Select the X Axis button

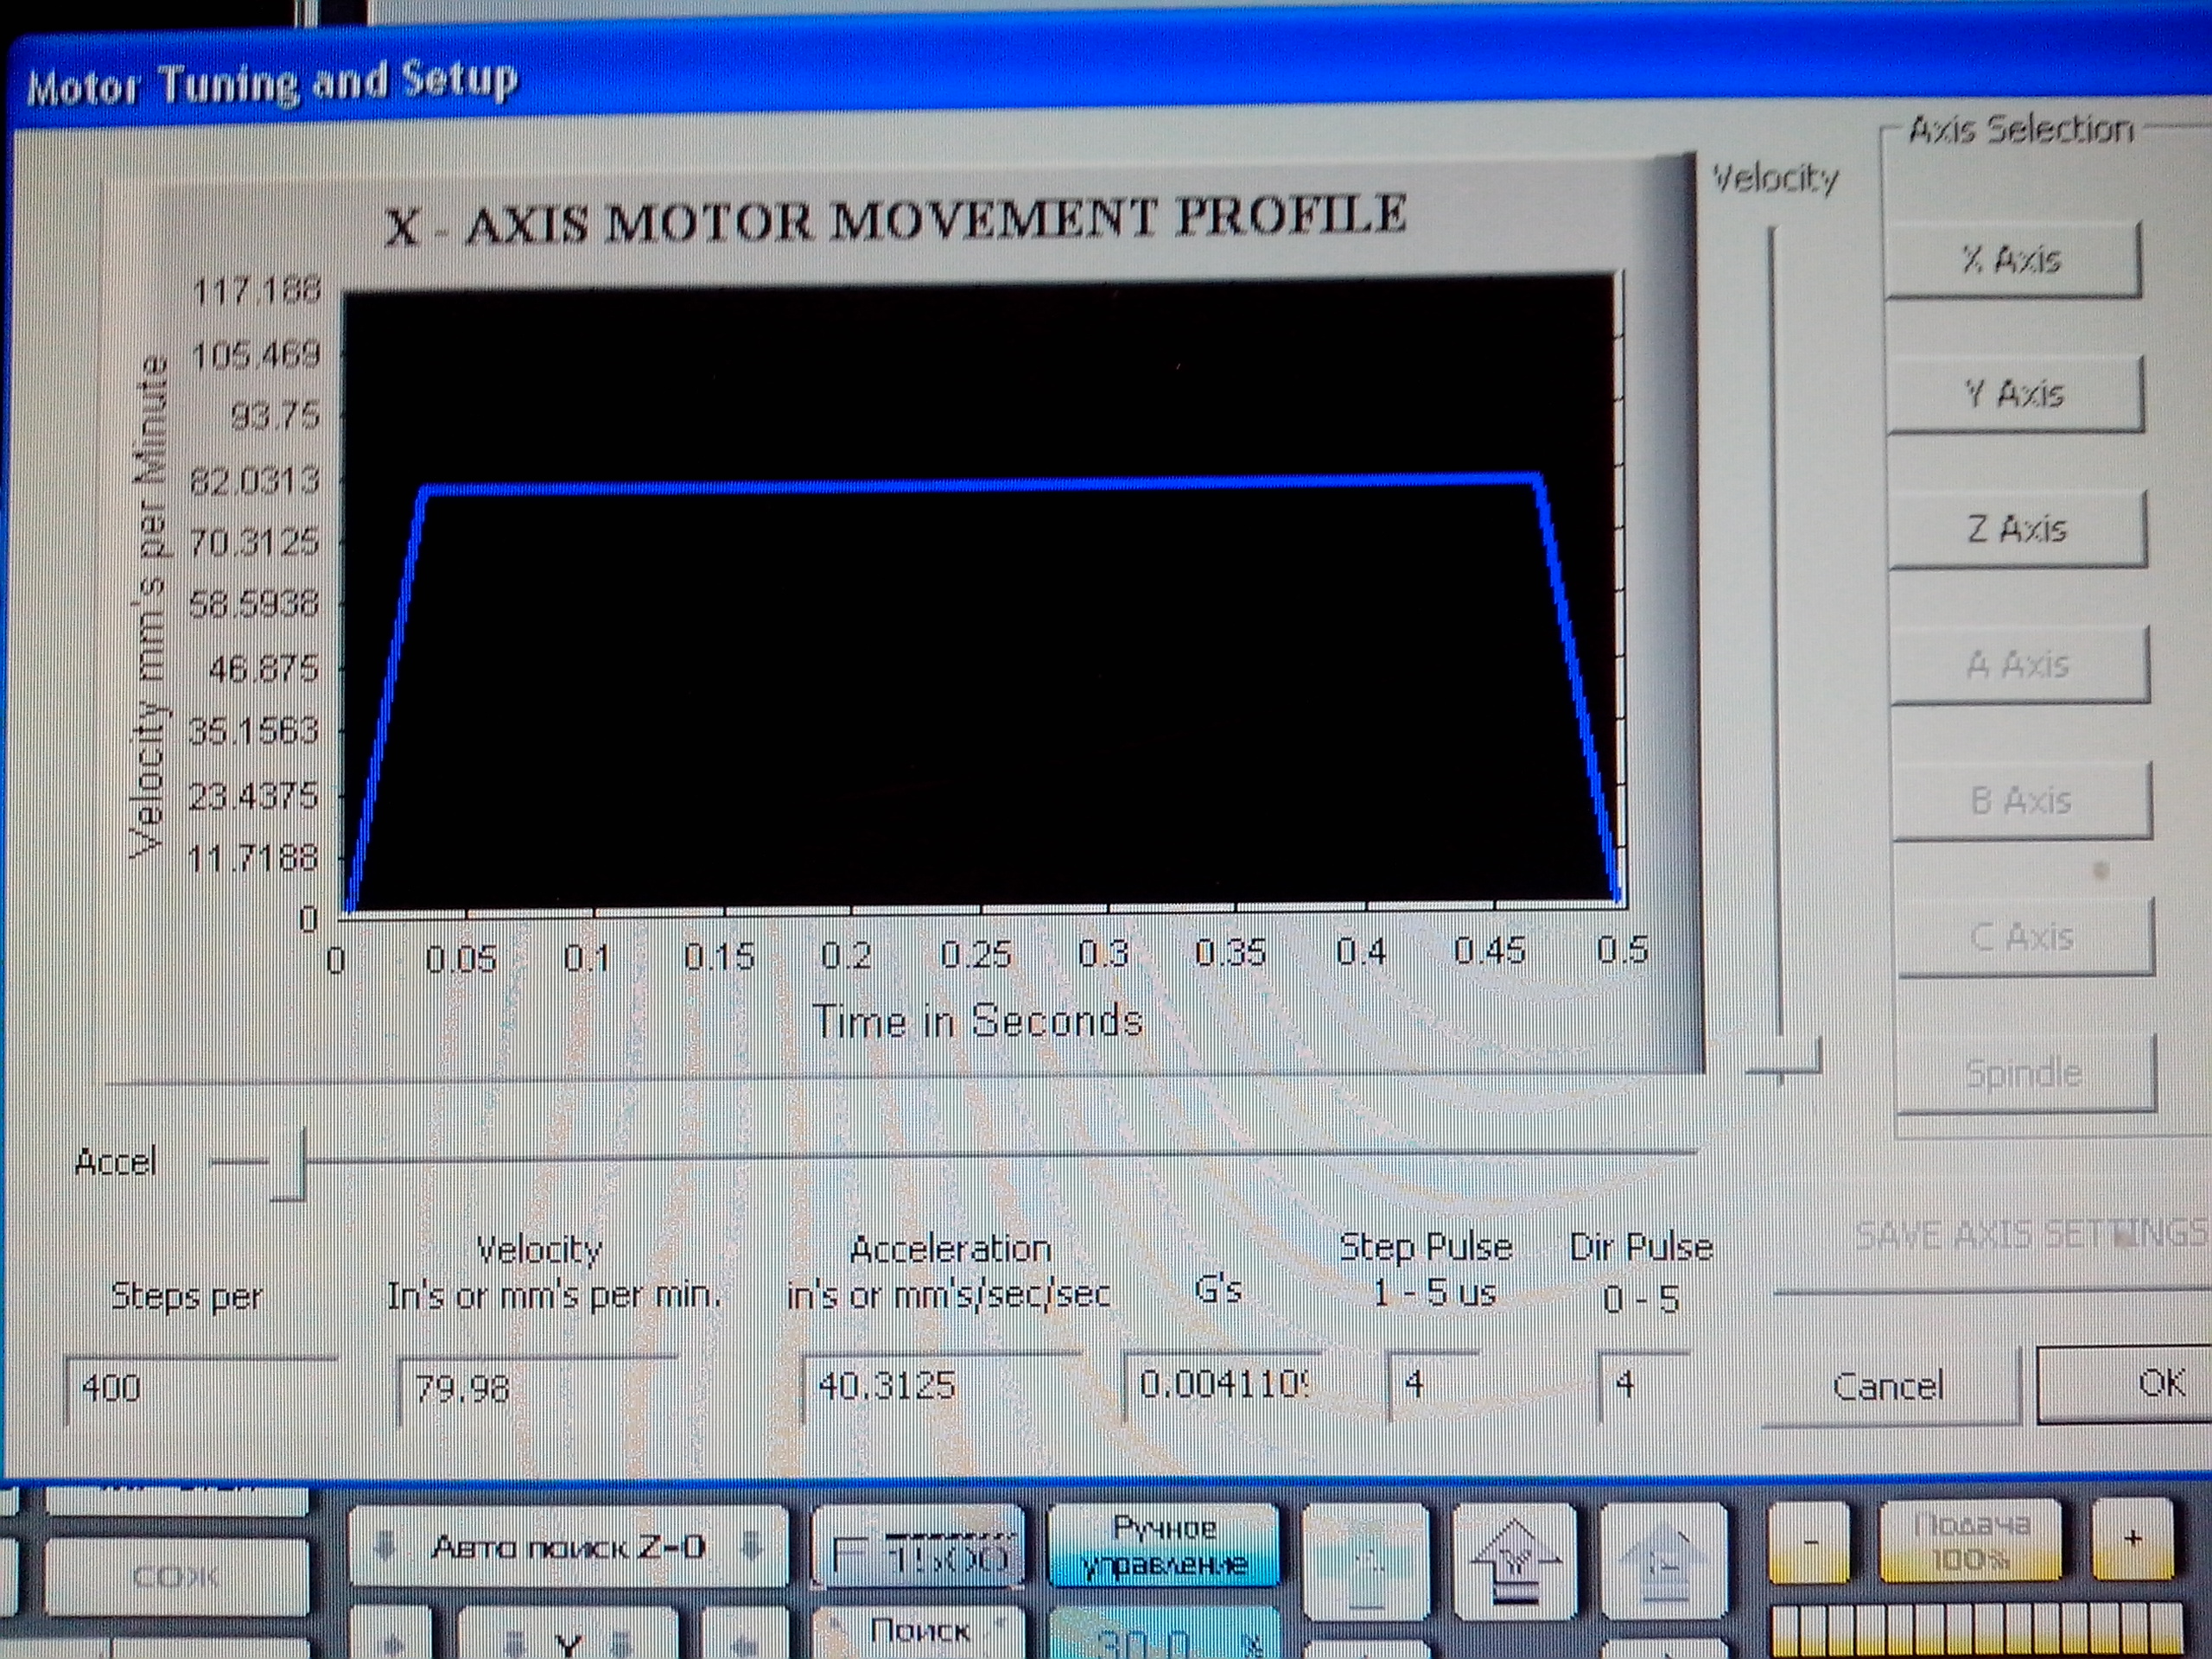[x=2011, y=260]
